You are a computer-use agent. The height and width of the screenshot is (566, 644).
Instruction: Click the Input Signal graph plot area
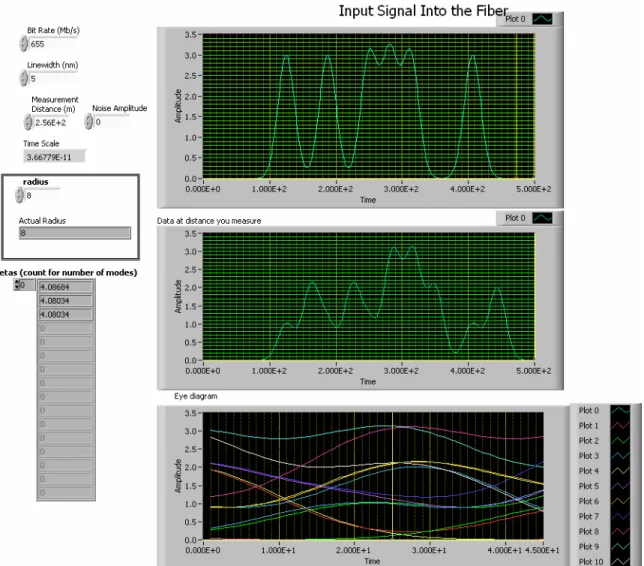pos(368,106)
